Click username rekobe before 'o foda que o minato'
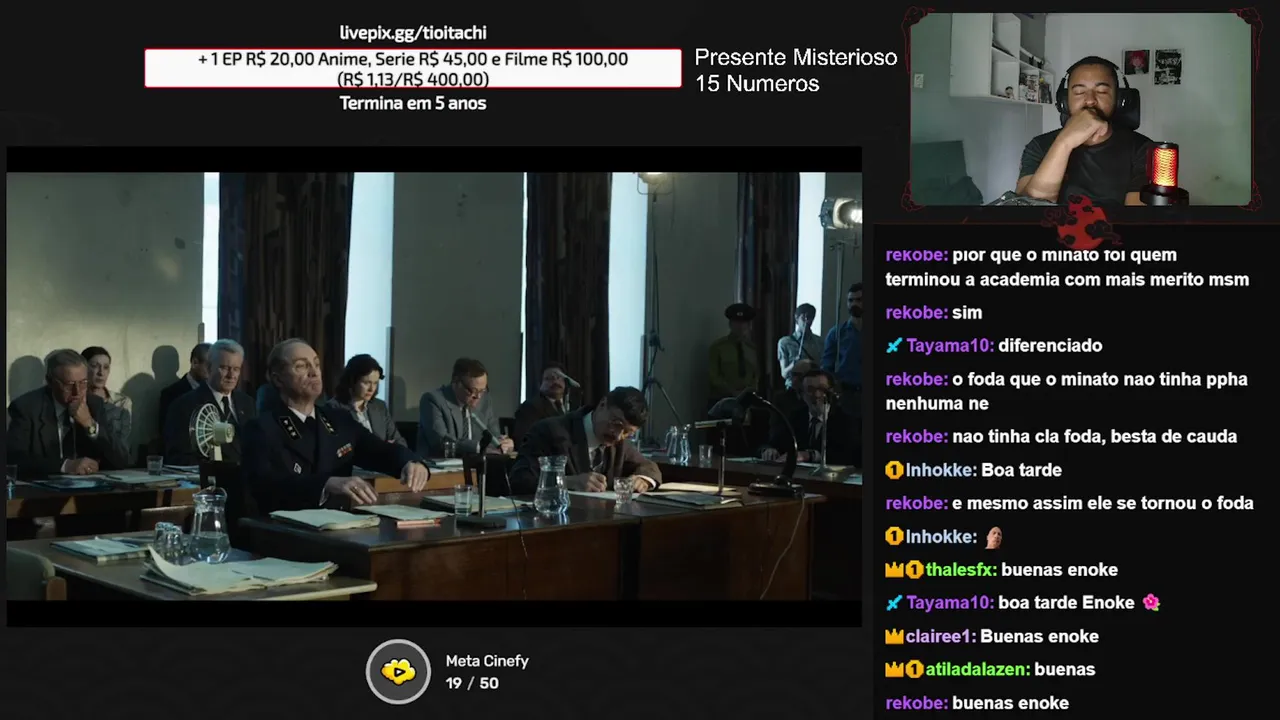The image size is (1280, 720). [916, 379]
